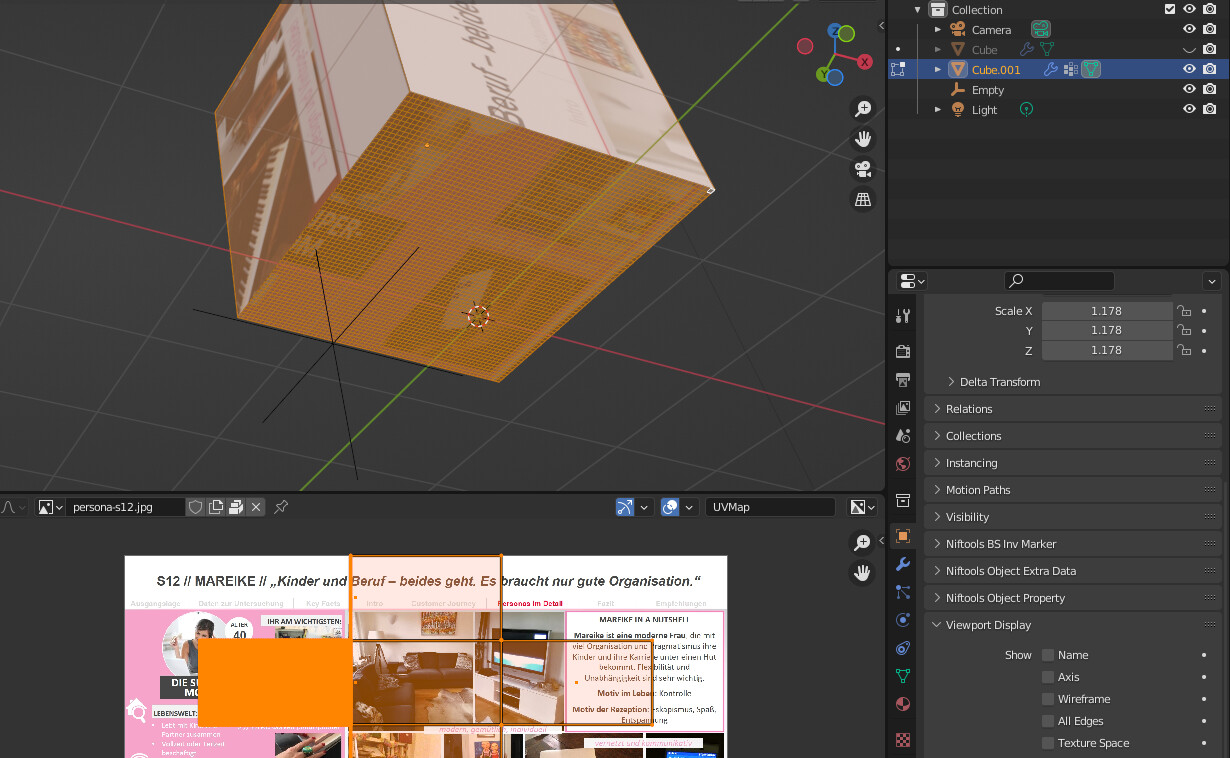Open the Physics properties tab icon

pos(903,620)
